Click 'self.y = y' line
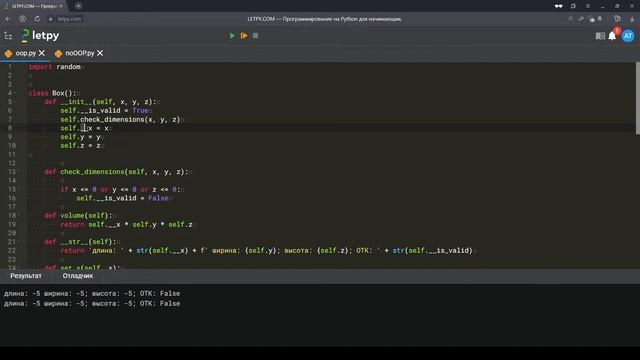640x360 pixels. [x=80, y=137]
